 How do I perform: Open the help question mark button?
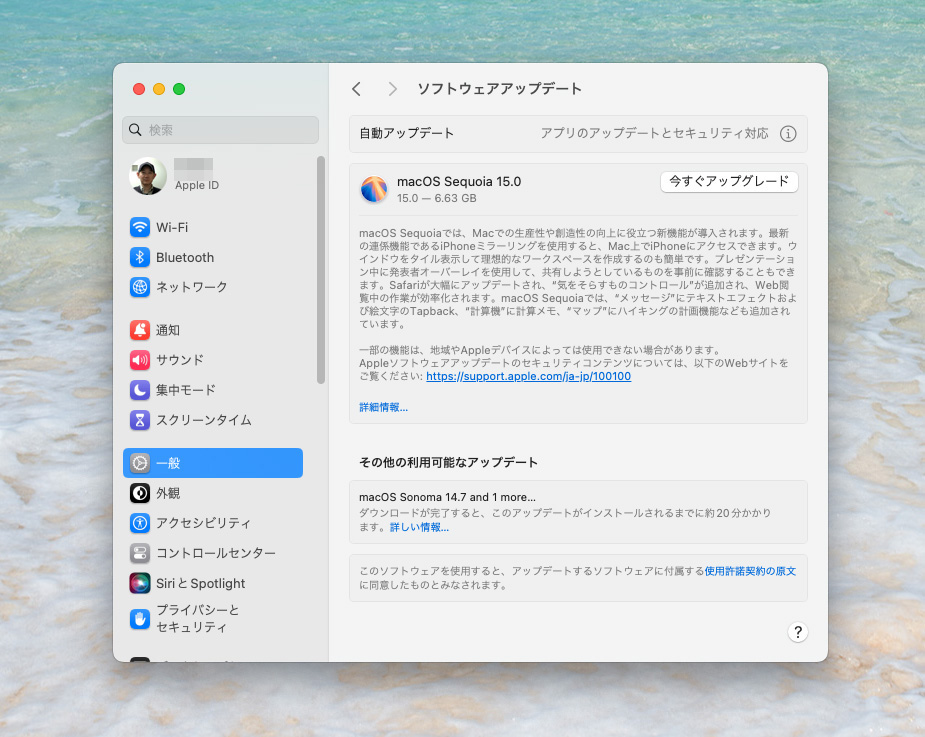coord(798,632)
